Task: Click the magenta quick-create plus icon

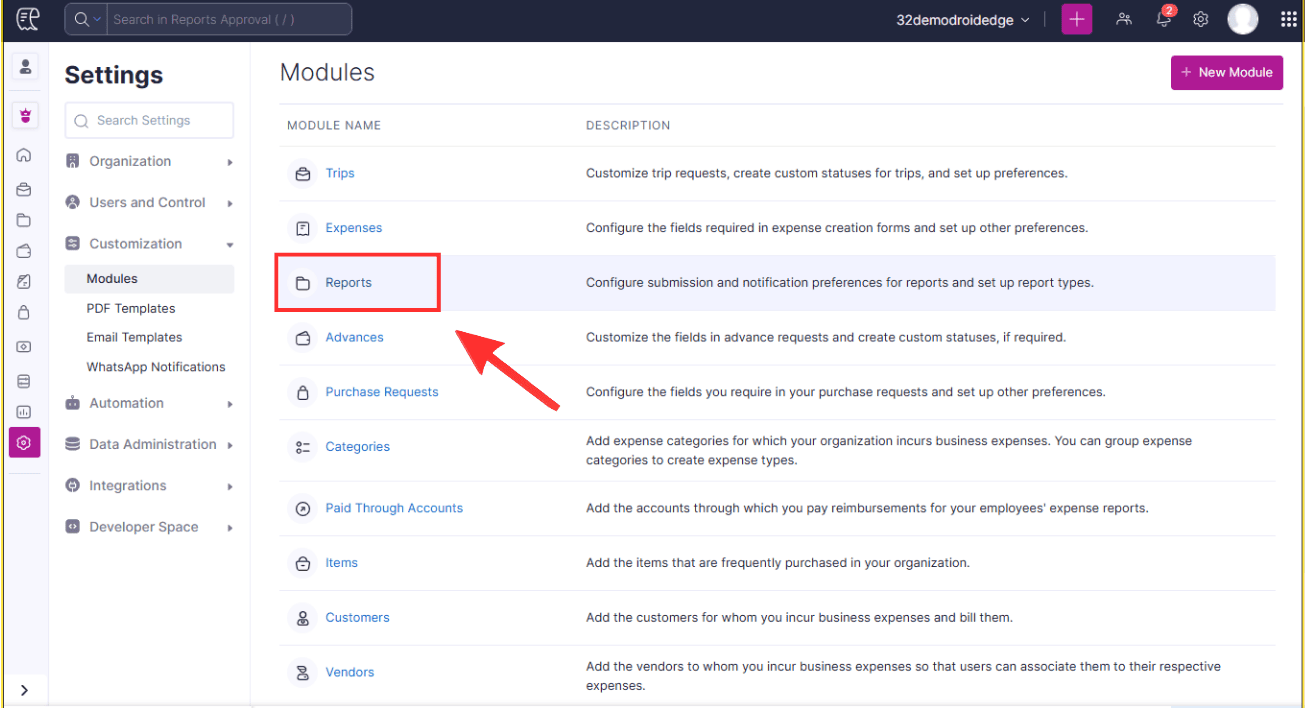Action: [1076, 19]
